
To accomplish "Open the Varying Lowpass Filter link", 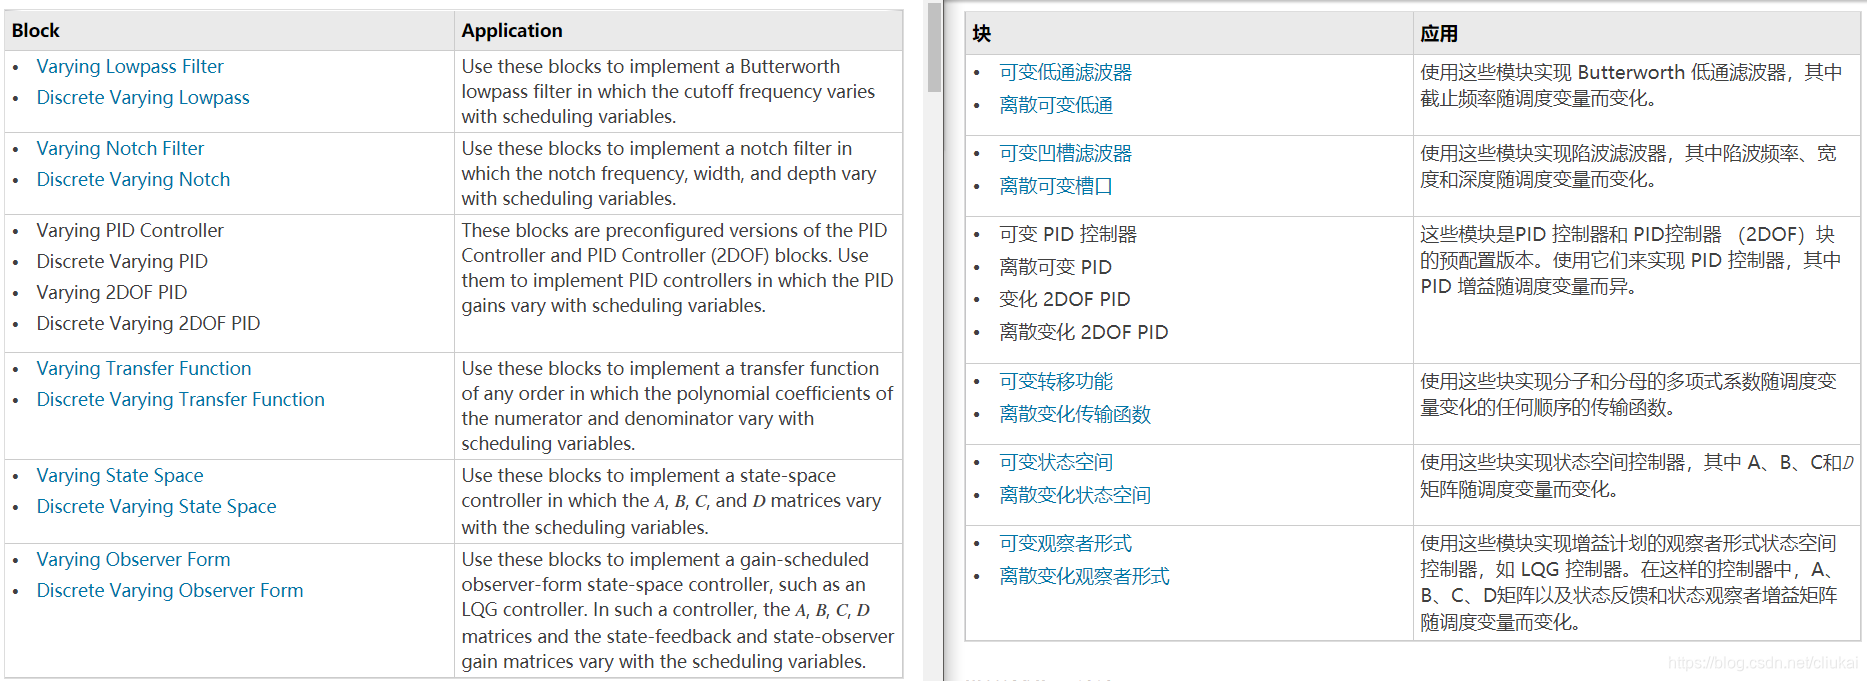I will click(130, 67).
